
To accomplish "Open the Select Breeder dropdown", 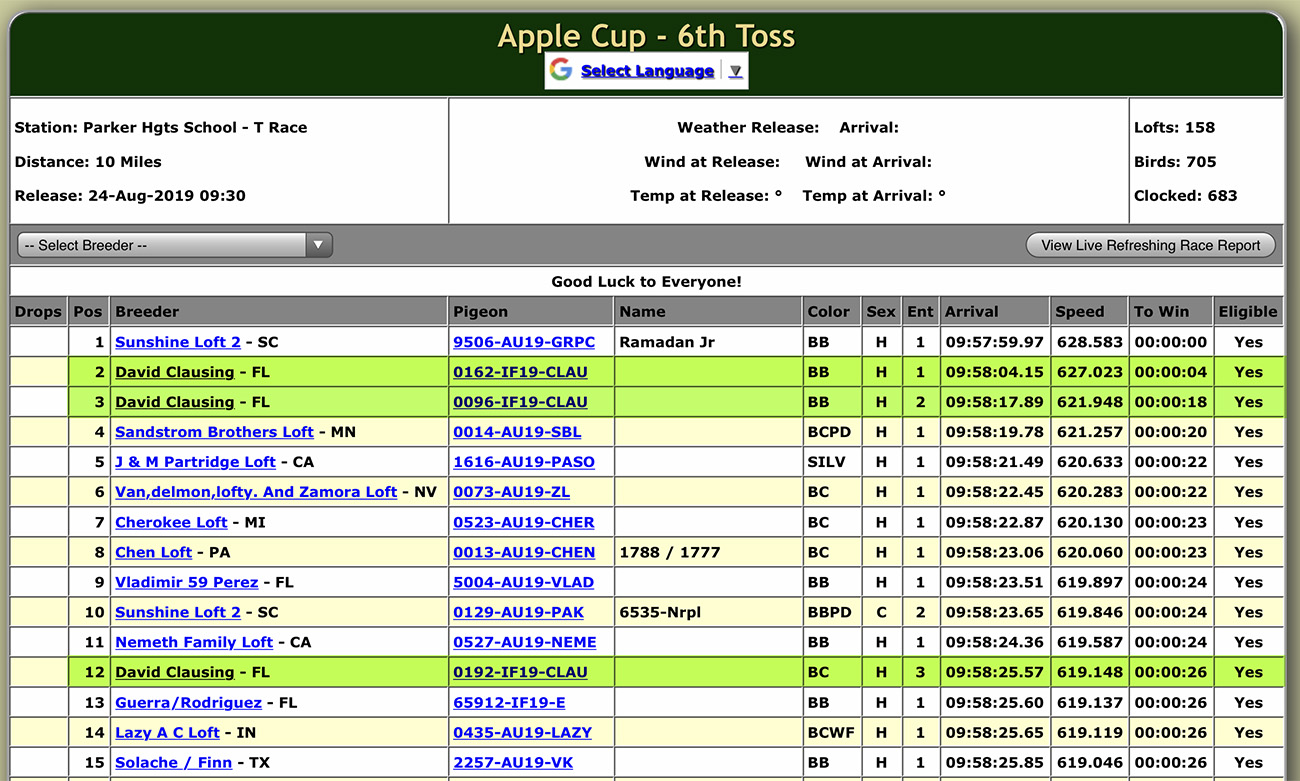I will click(174, 245).
